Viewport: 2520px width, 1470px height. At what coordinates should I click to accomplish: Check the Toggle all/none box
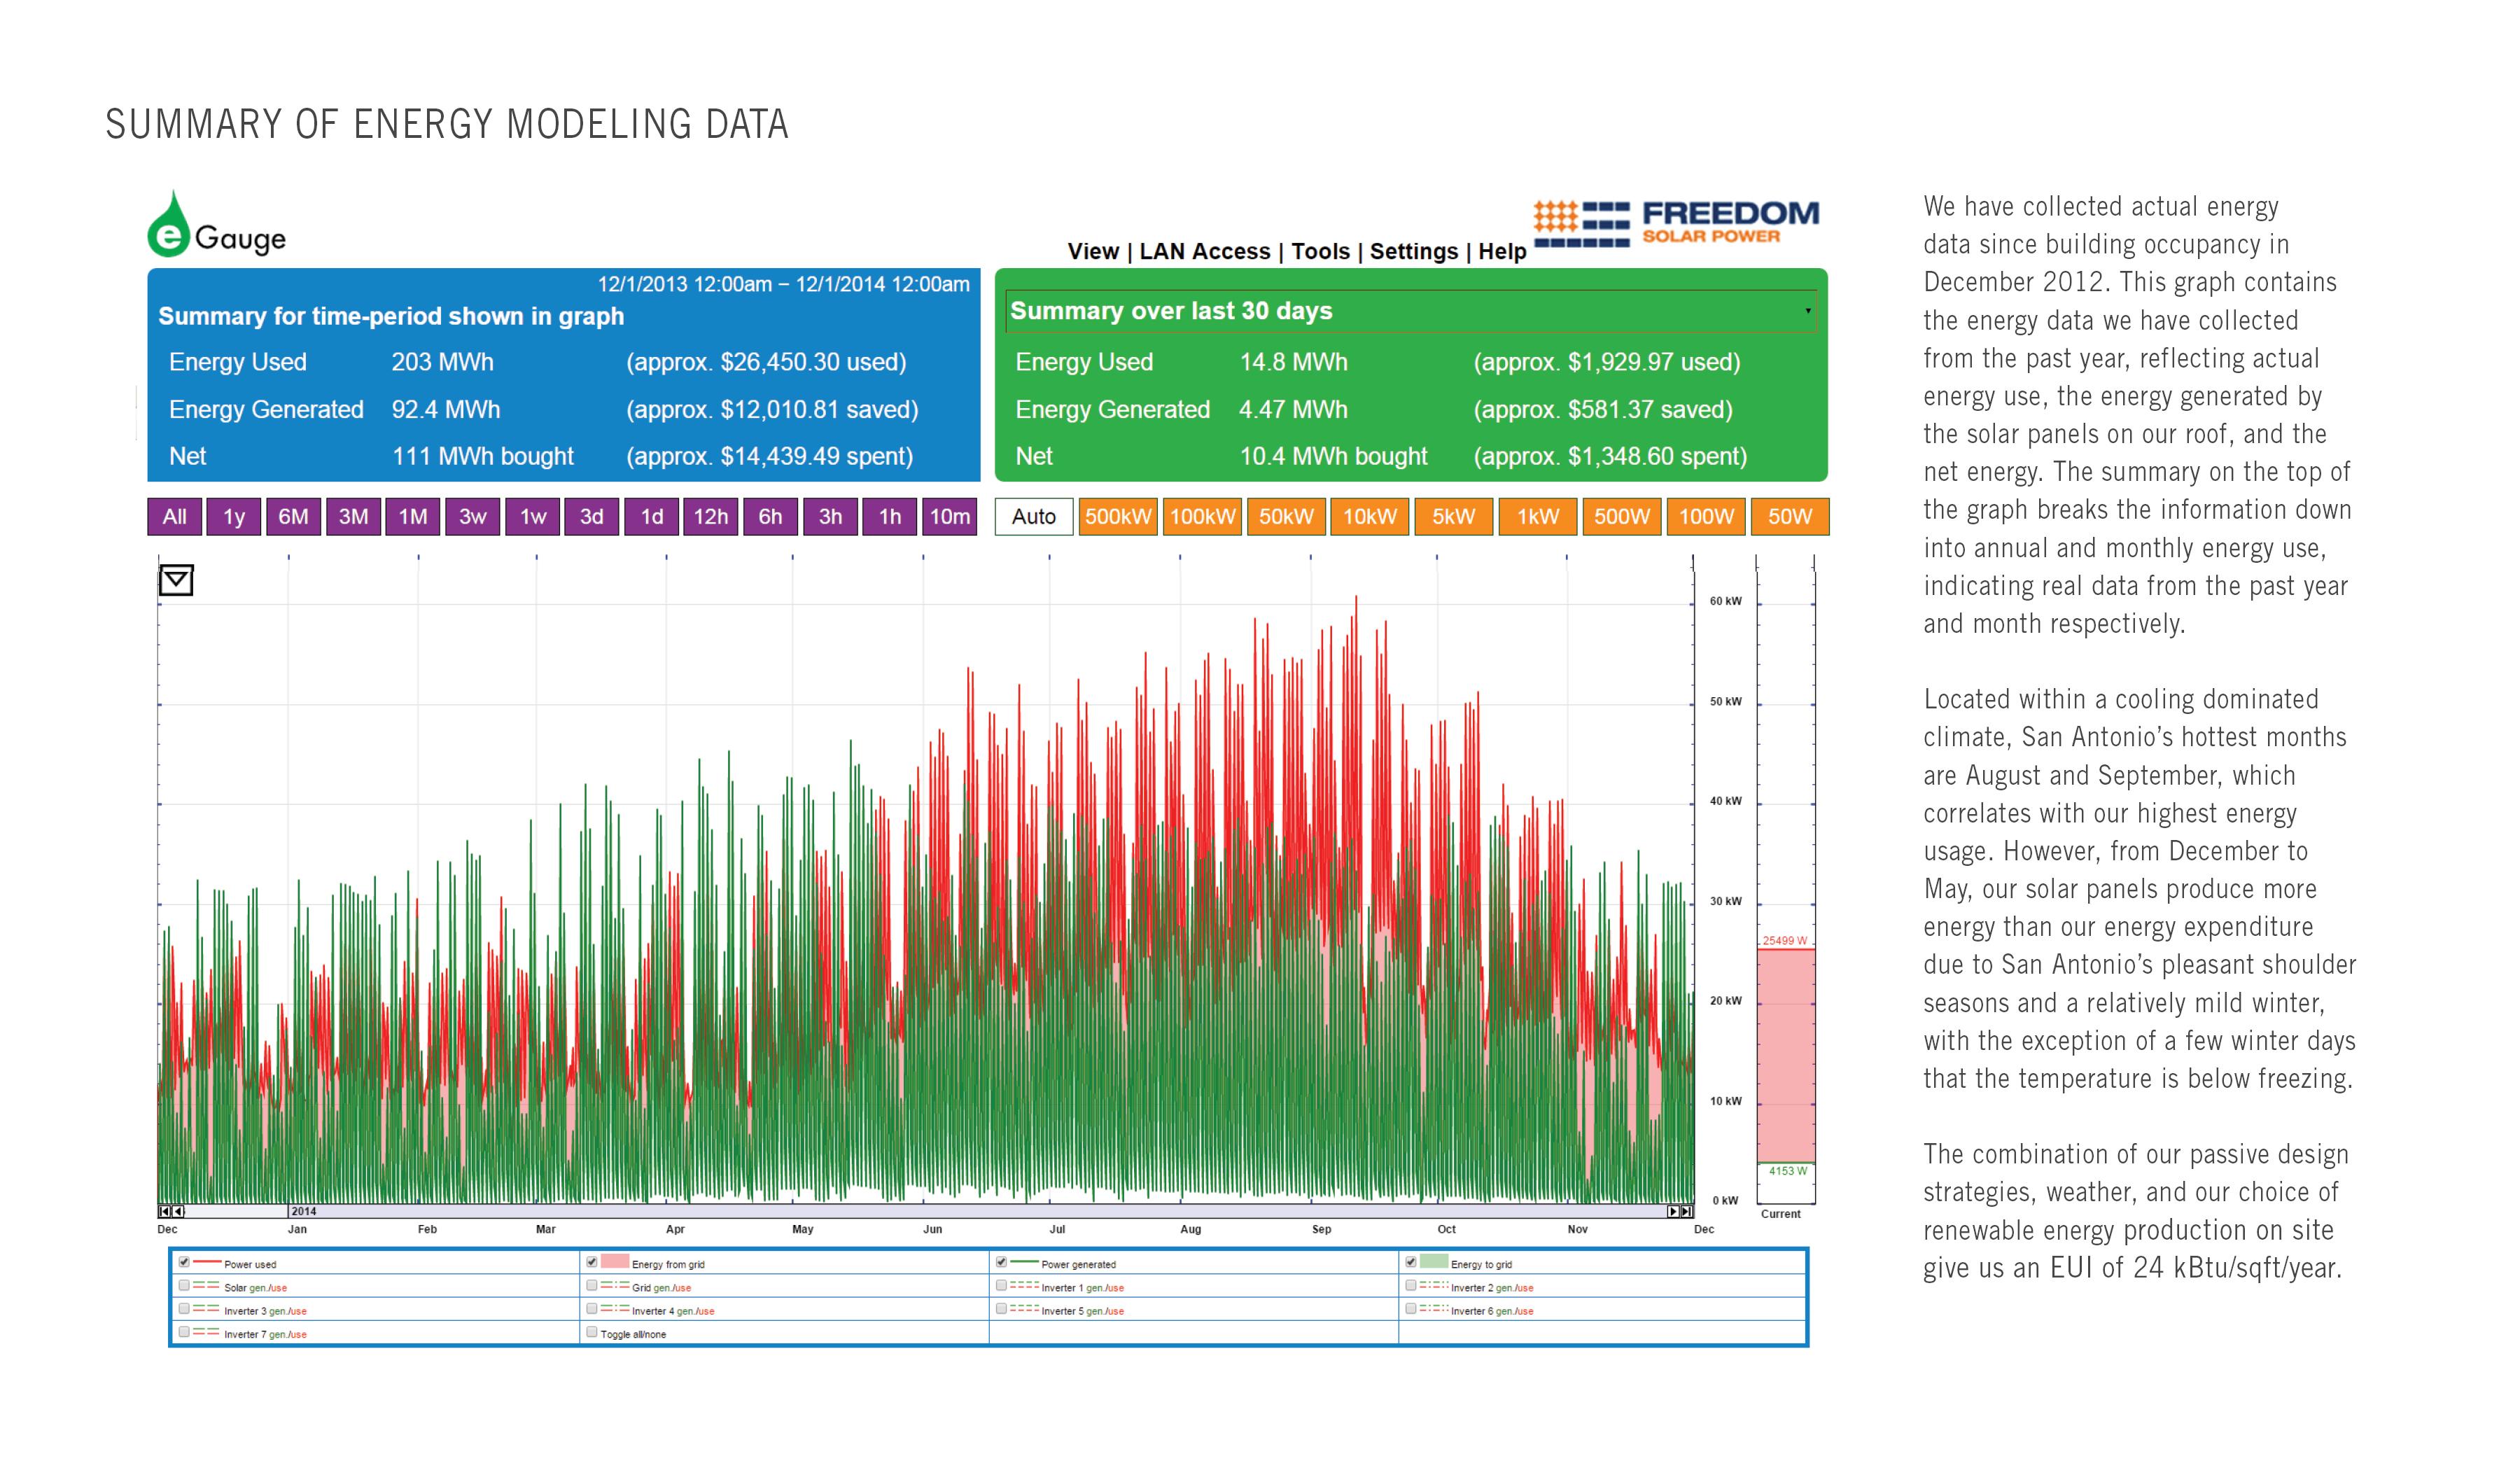click(592, 1332)
